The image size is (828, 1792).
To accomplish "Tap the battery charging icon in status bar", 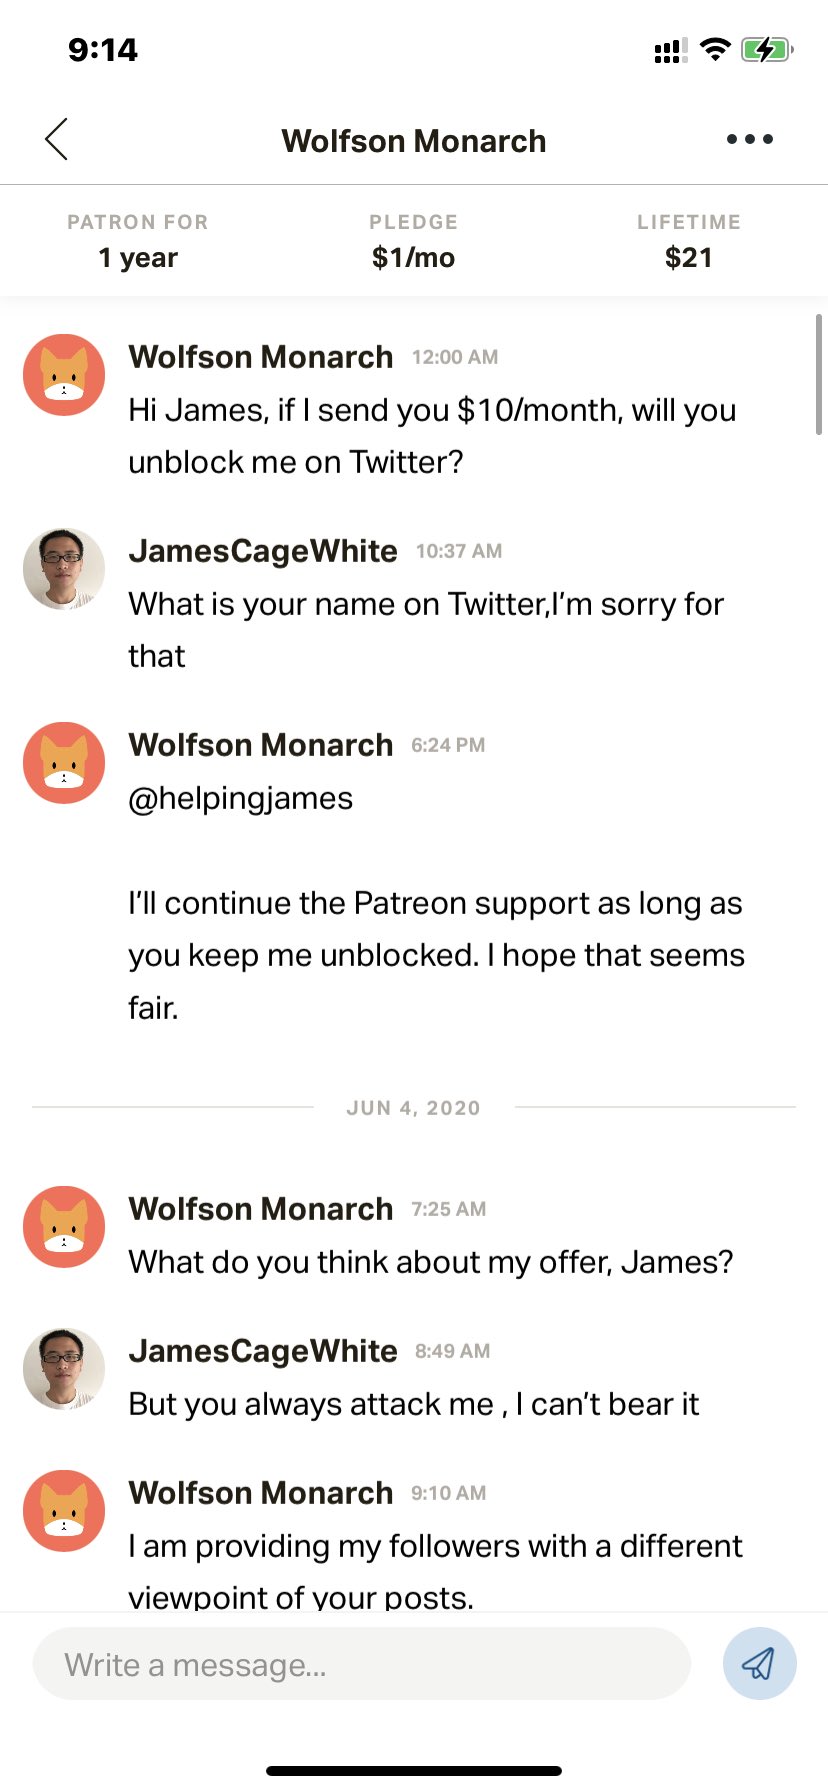I will coord(766,50).
